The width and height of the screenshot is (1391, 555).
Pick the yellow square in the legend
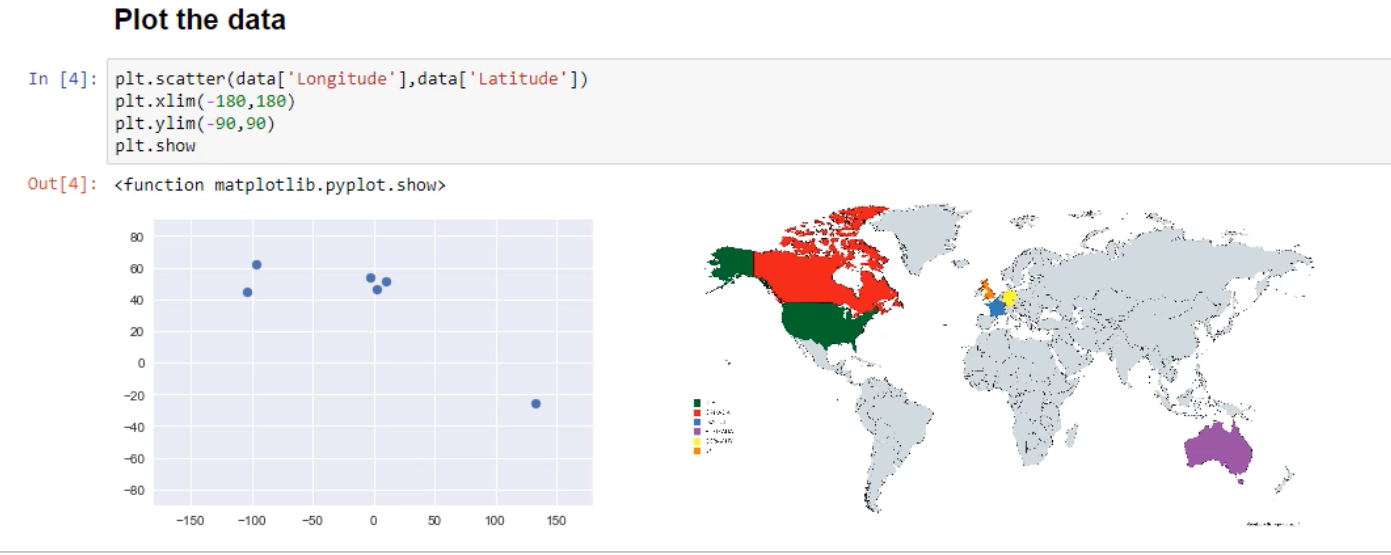point(697,441)
